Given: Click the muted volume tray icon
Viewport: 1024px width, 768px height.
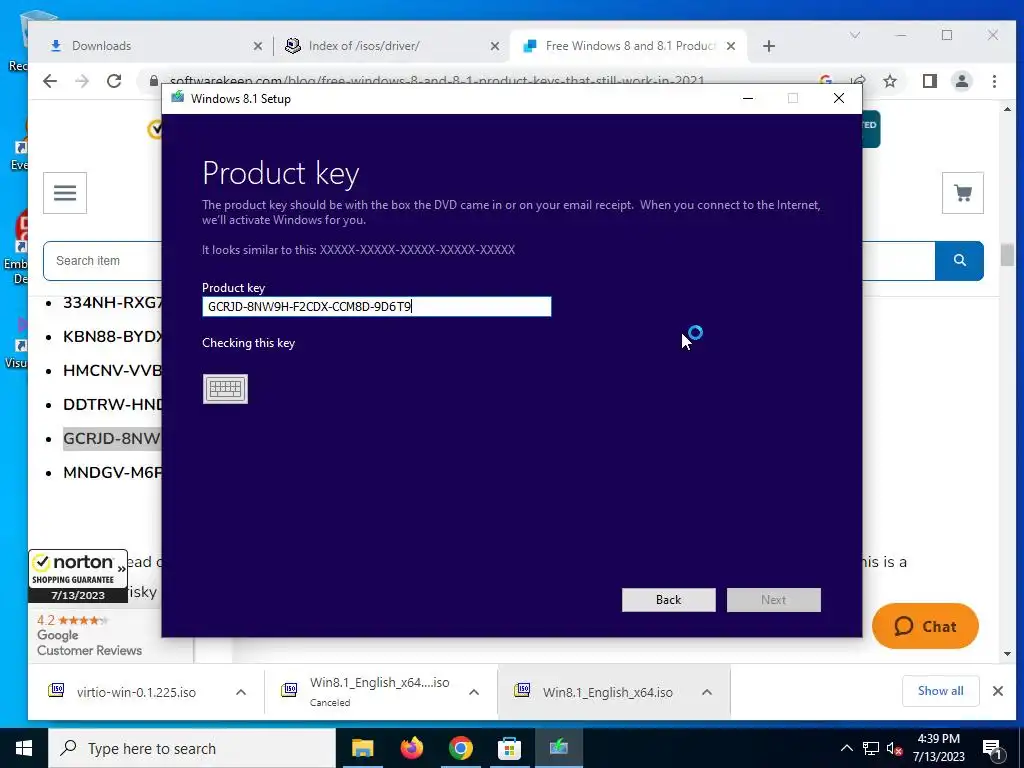Looking at the screenshot, I should click(x=894, y=748).
